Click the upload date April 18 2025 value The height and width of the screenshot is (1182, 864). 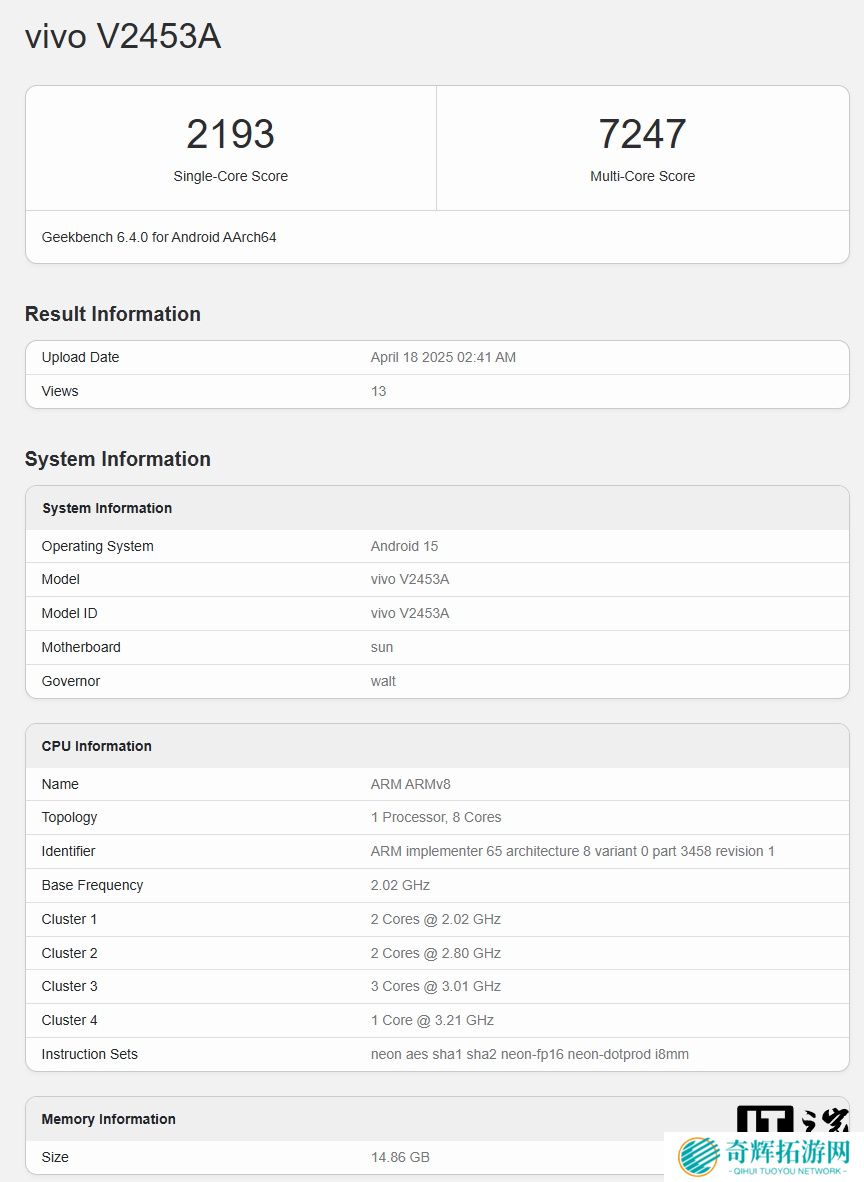point(443,357)
